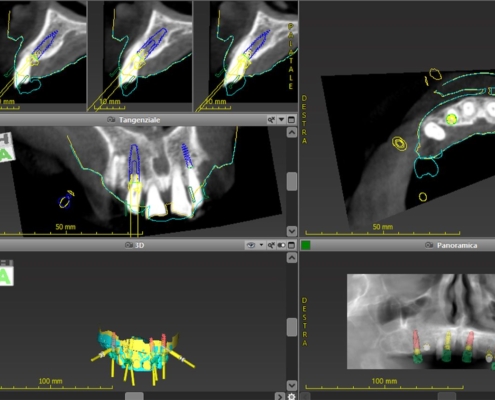Viewport: 495px width, 400px height.
Task: Click the vertical scrollbar thumb in 3D view
Action: 292,327
